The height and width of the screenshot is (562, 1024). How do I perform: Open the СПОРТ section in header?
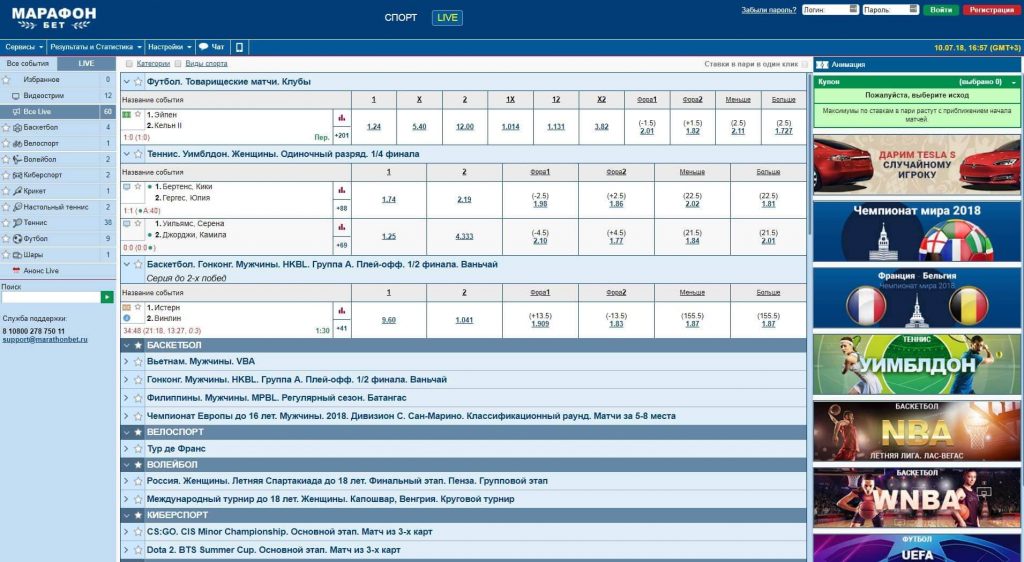click(401, 18)
